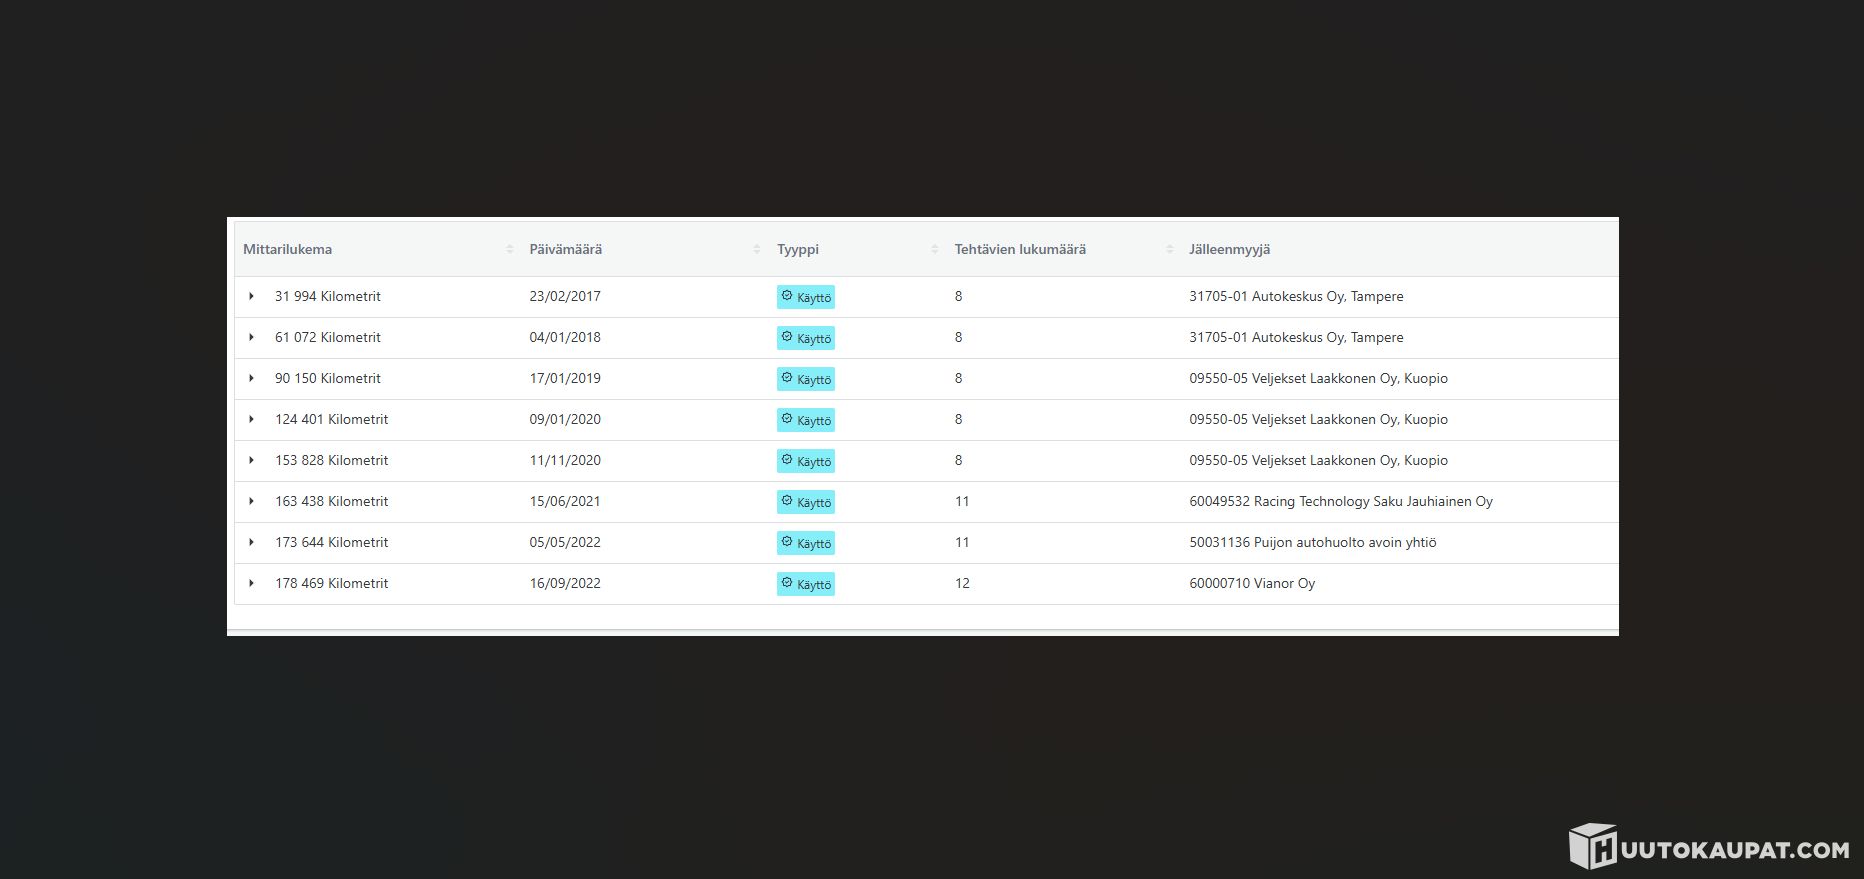Select date 16/09/2022

coord(565,583)
